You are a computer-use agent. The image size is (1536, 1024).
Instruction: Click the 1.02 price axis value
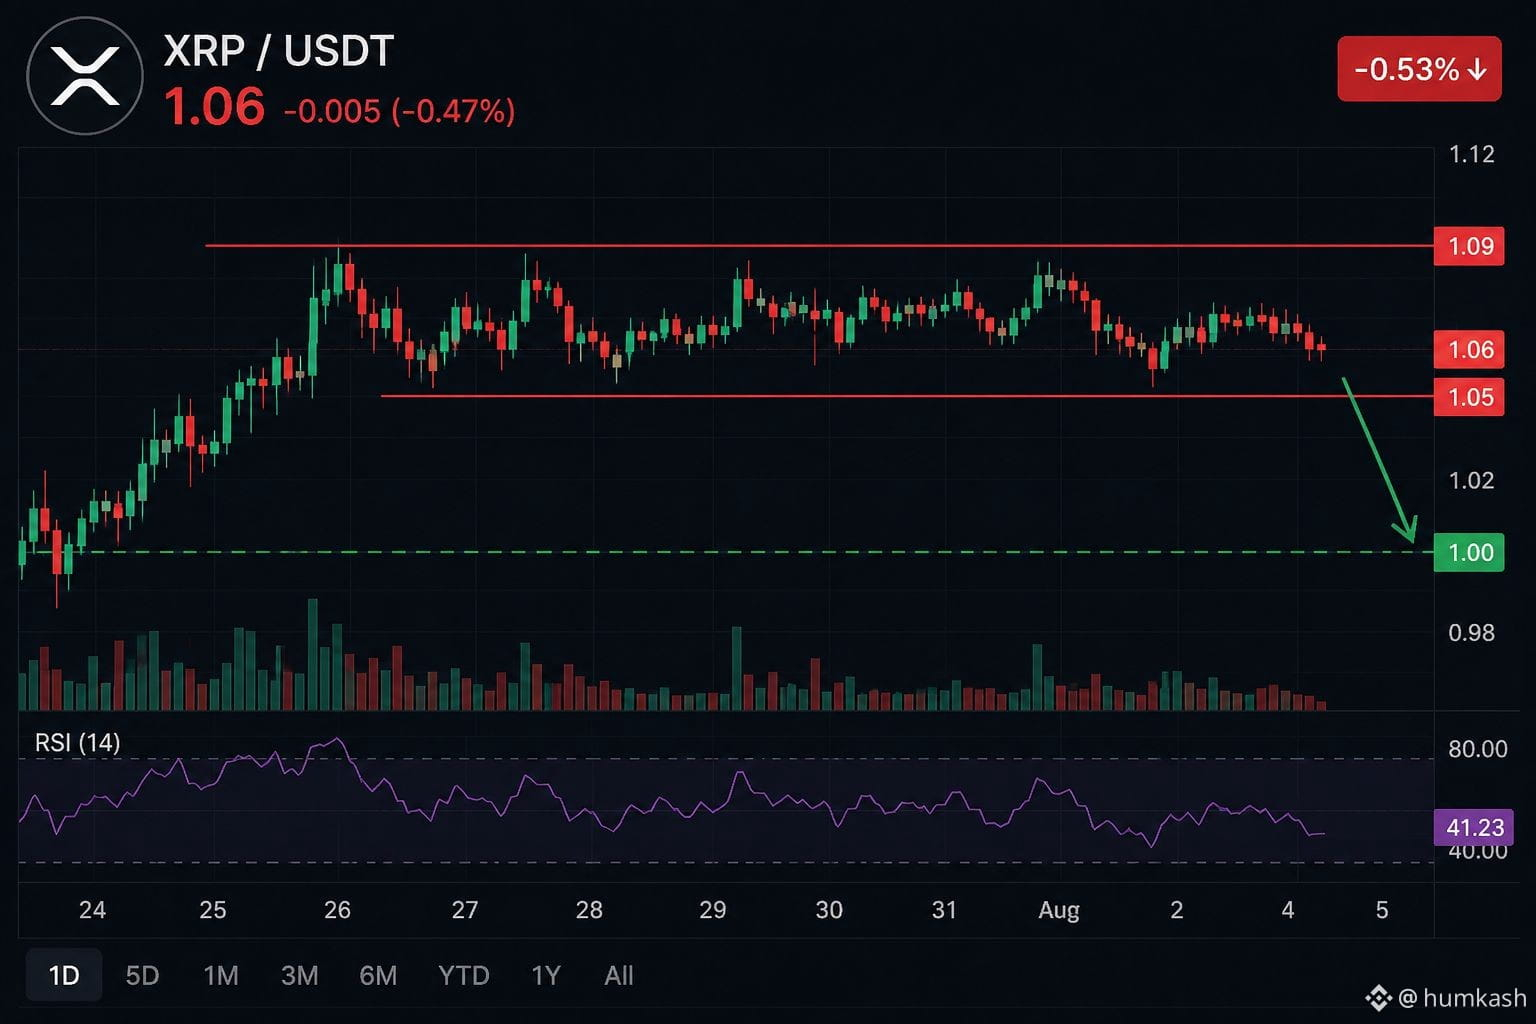pyautogui.click(x=1471, y=480)
